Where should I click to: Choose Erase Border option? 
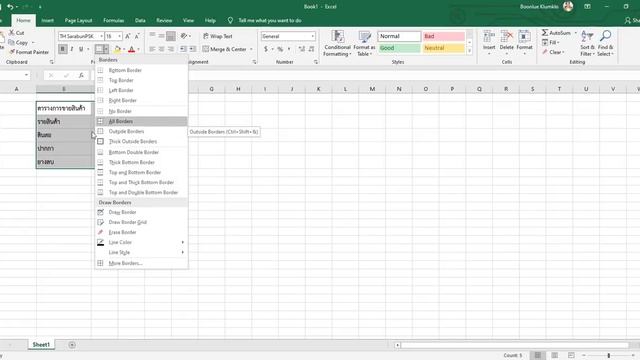click(142, 232)
